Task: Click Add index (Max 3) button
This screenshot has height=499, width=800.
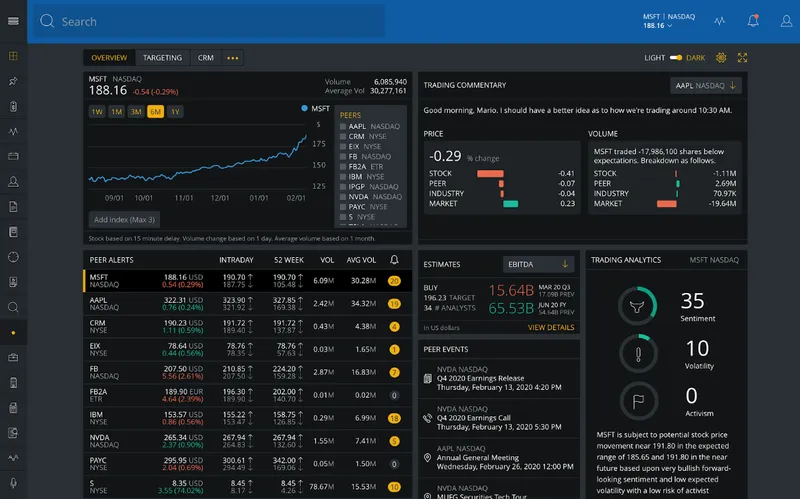Action: (x=124, y=219)
